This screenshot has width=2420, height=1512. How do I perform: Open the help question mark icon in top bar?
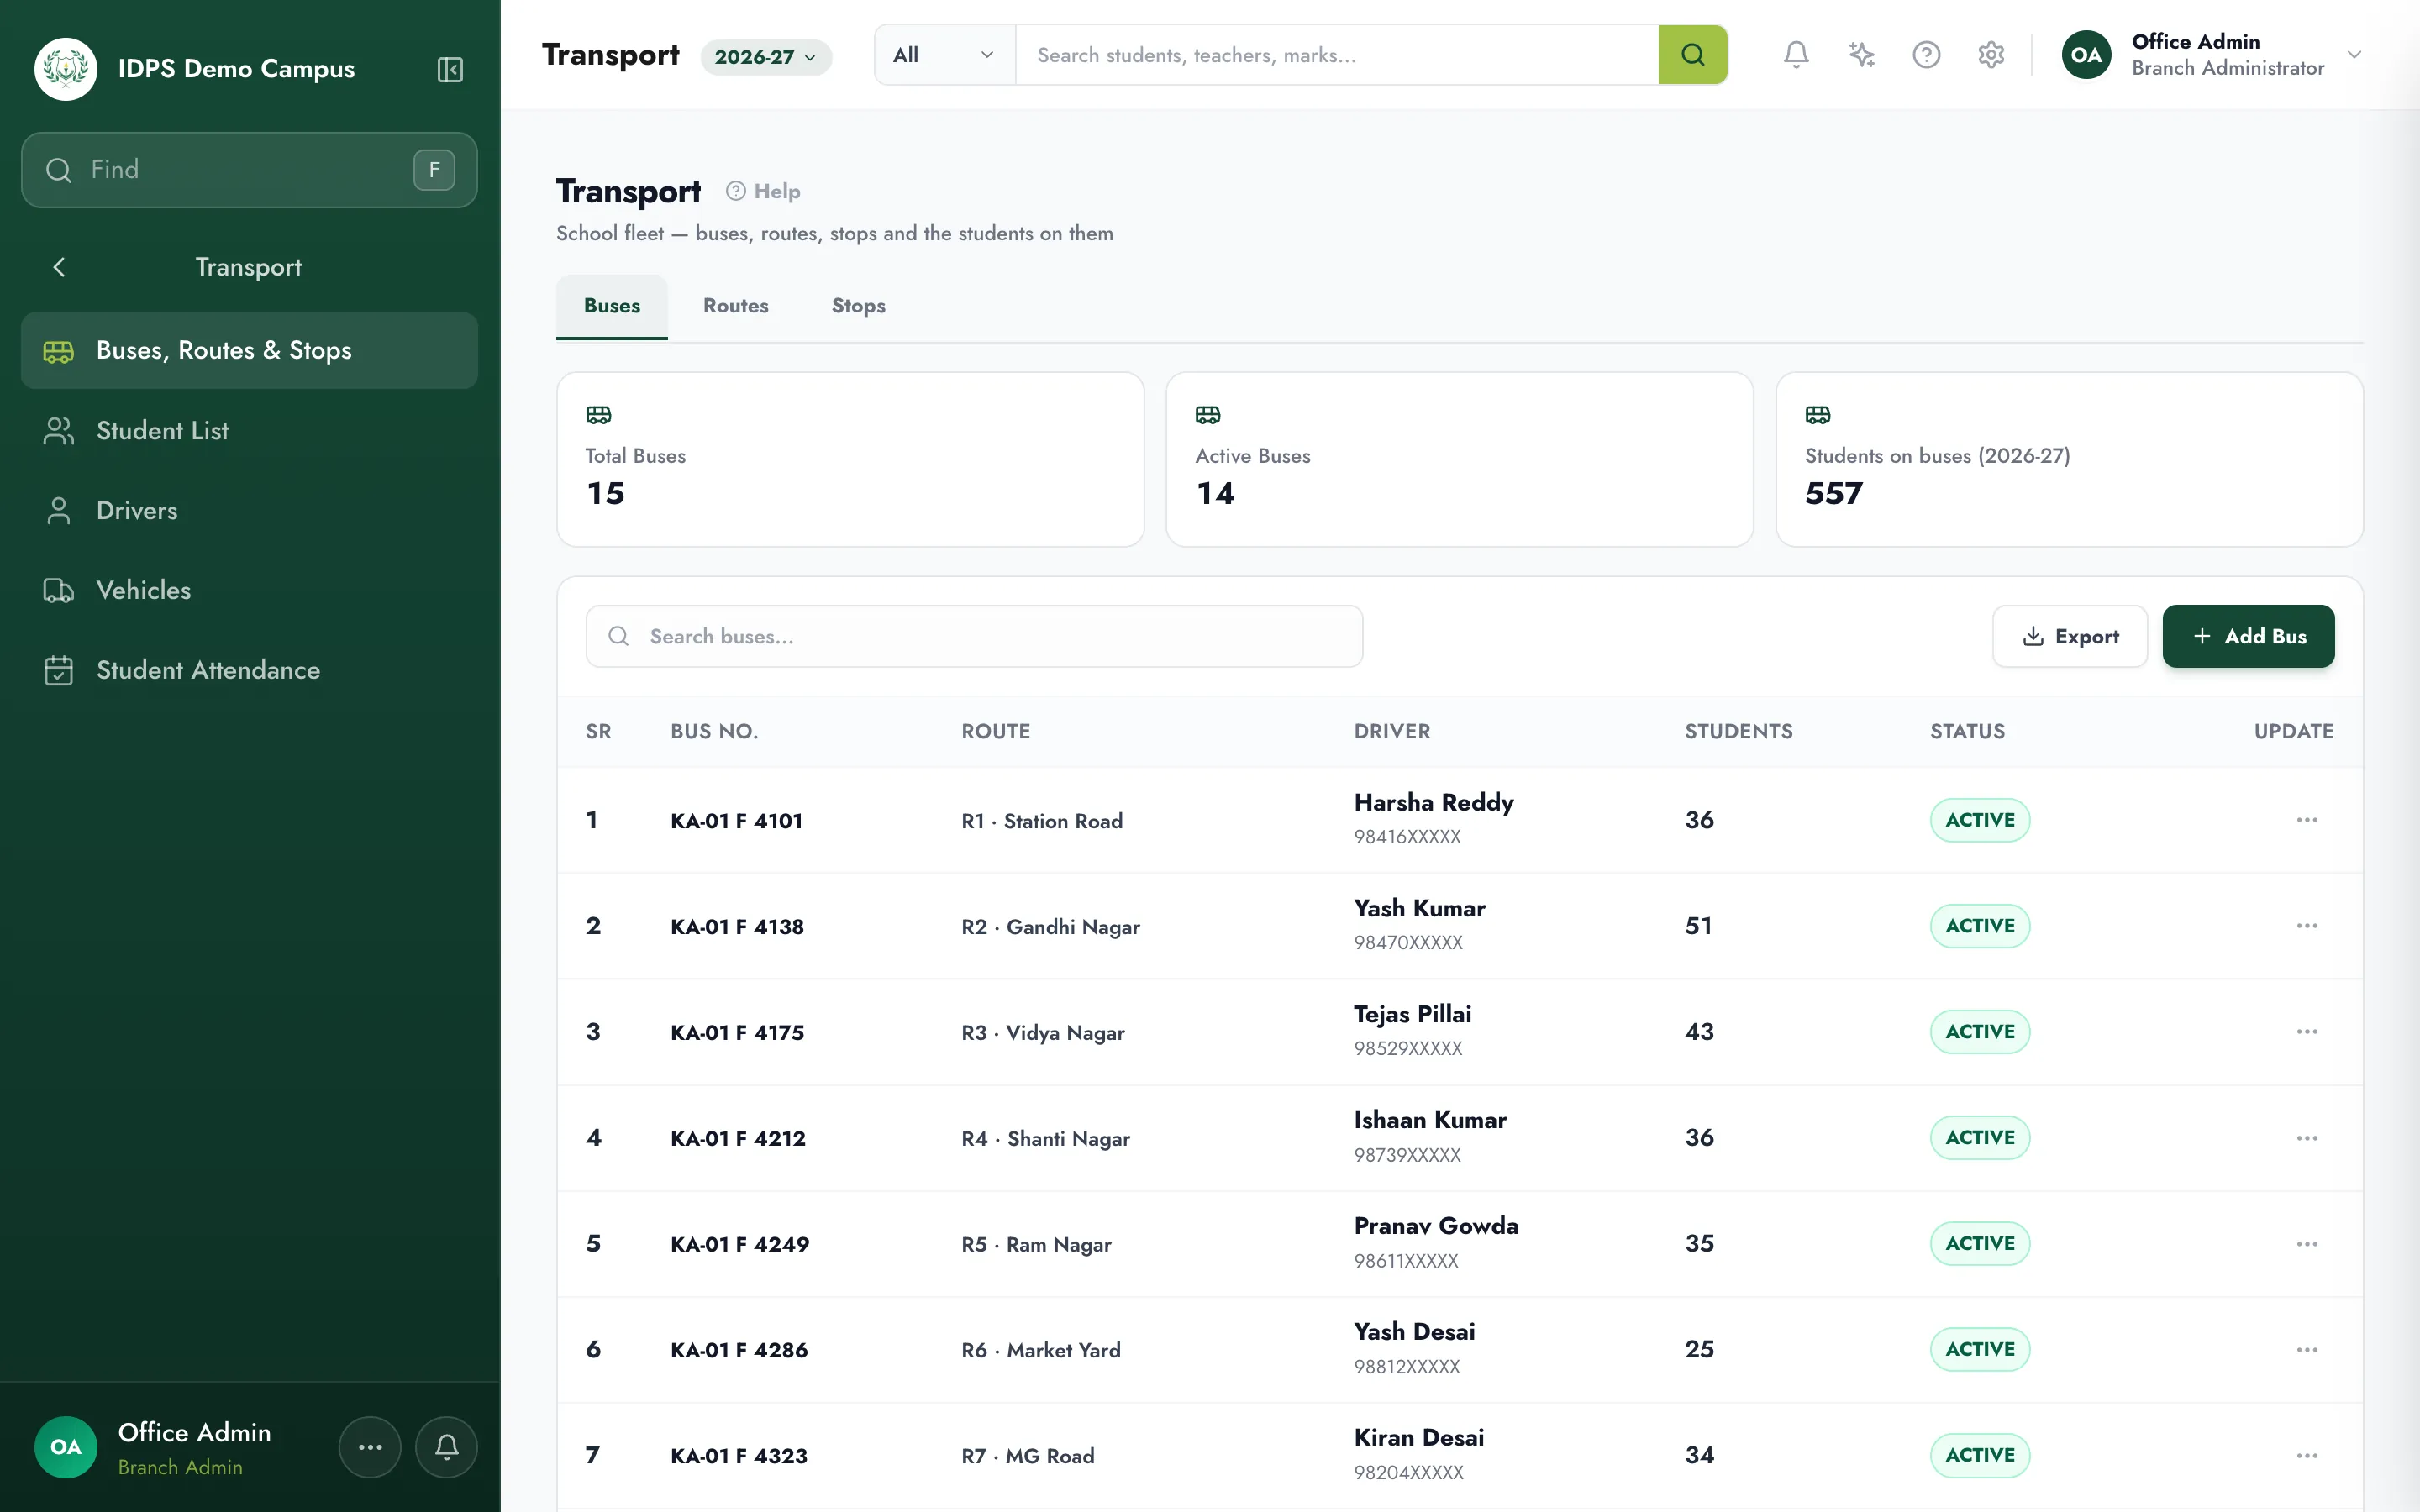tap(1926, 55)
